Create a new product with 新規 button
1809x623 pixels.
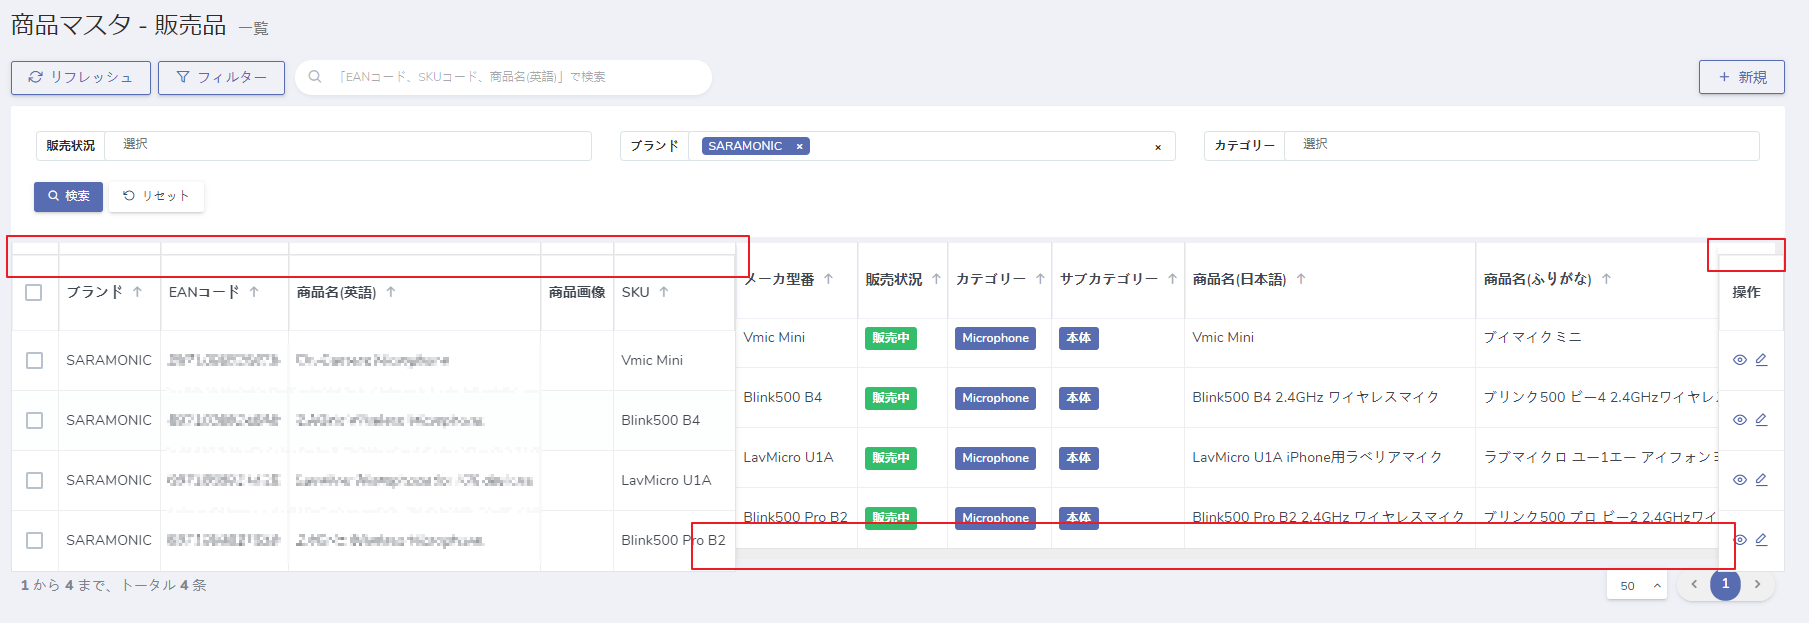point(1741,77)
